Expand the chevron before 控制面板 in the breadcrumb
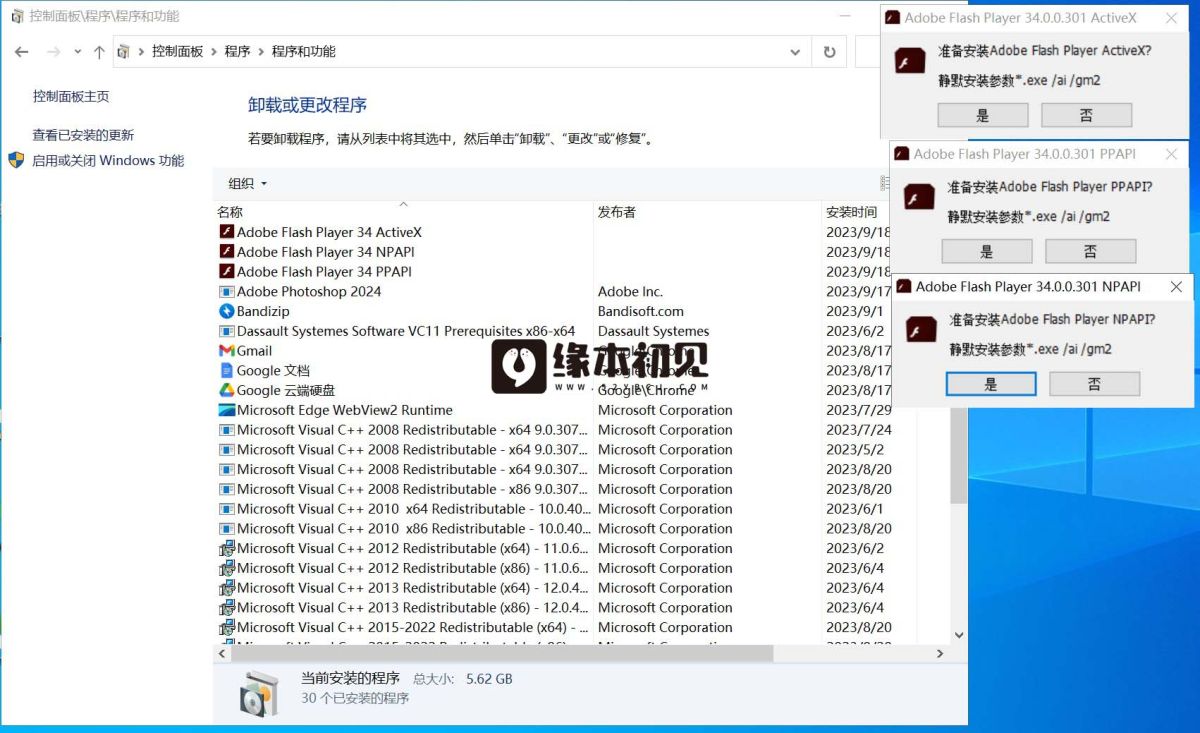 [x=141, y=52]
